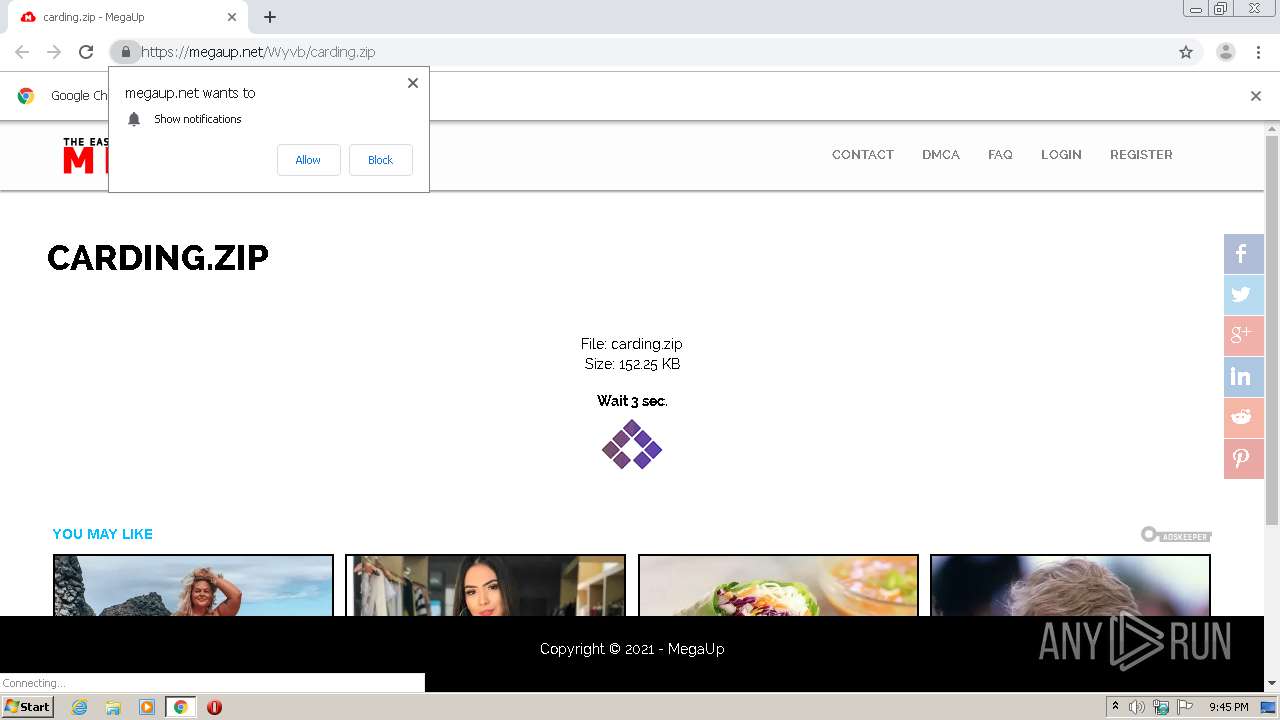Click the 'Size: 152.25 KB' text

632,364
